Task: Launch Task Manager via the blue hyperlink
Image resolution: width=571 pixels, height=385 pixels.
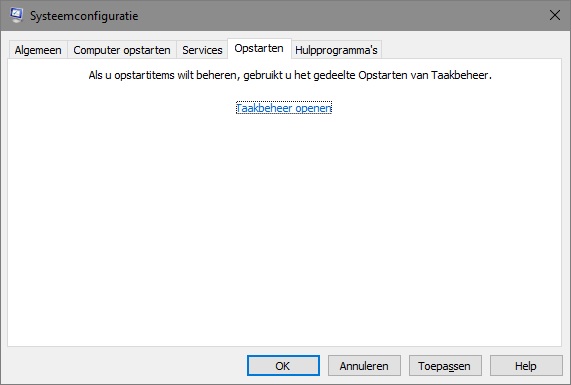Action: [x=284, y=108]
